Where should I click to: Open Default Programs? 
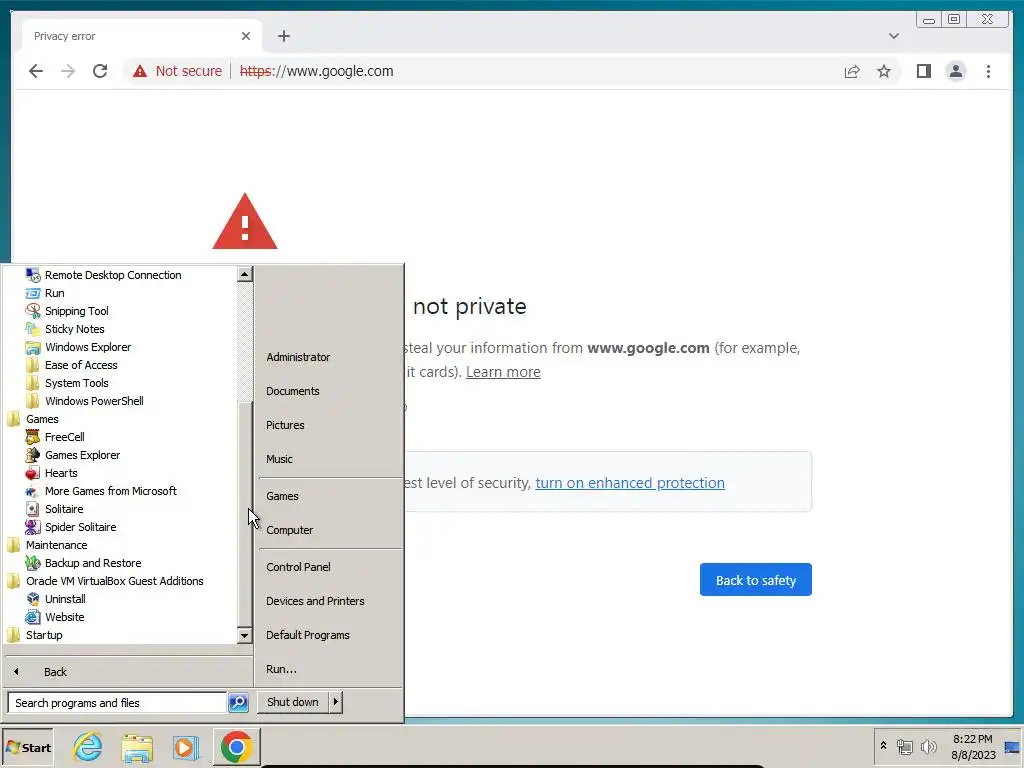point(308,635)
